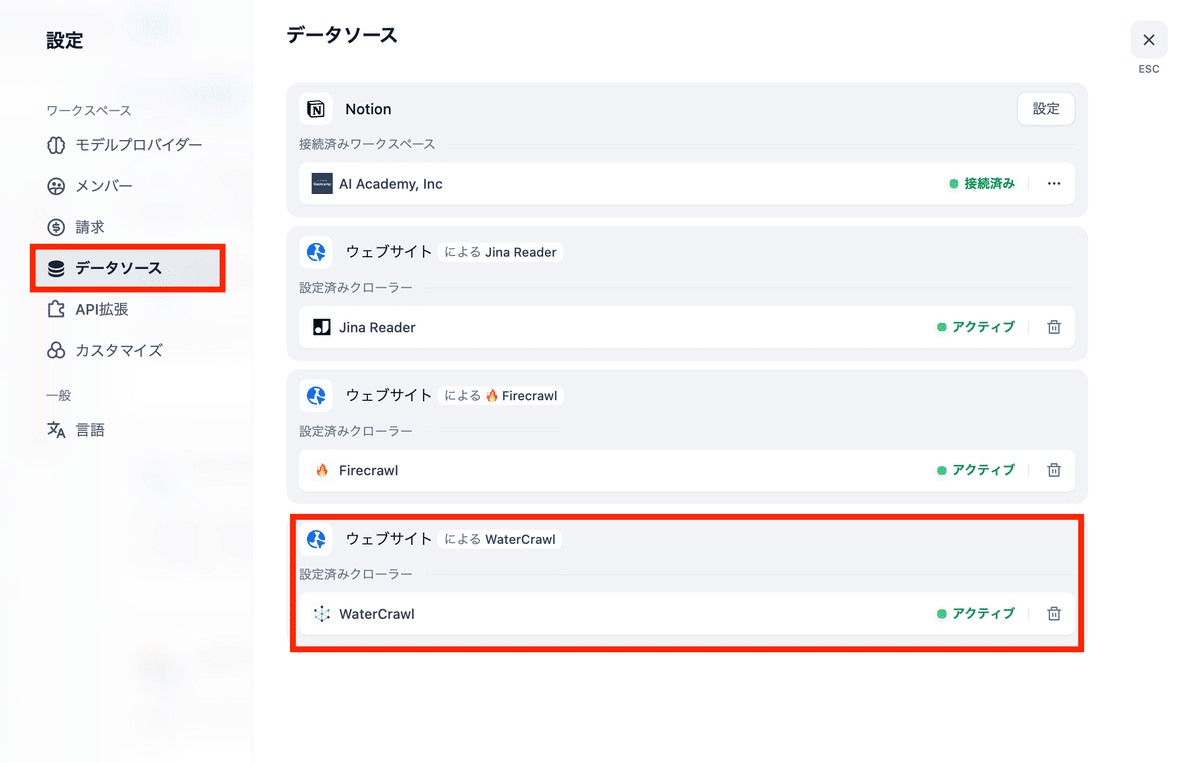The image size is (1200, 763).
Task: Click the 接続済み status indicator
Action: pyautogui.click(x=983, y=183)
